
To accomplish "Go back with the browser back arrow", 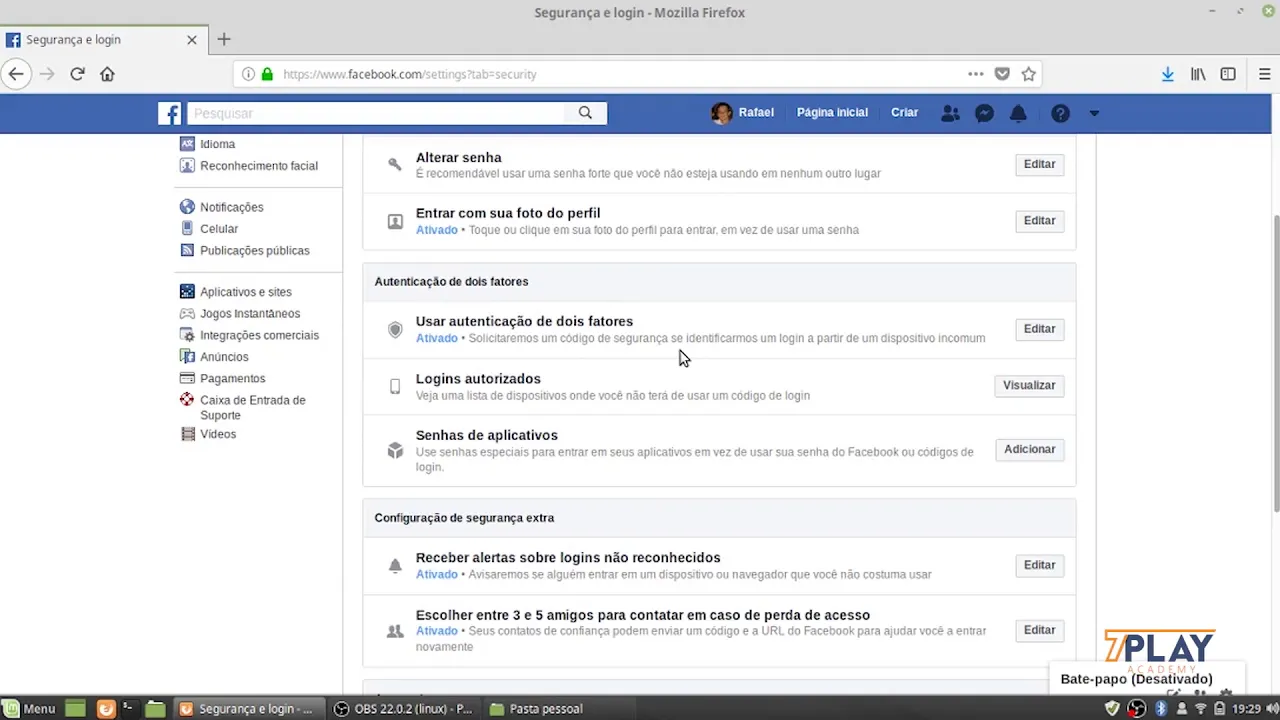I will (x=16, y=74).
